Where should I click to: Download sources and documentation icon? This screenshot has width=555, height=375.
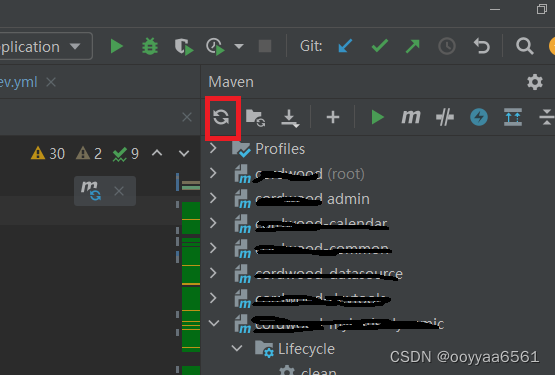click(290, 118)
